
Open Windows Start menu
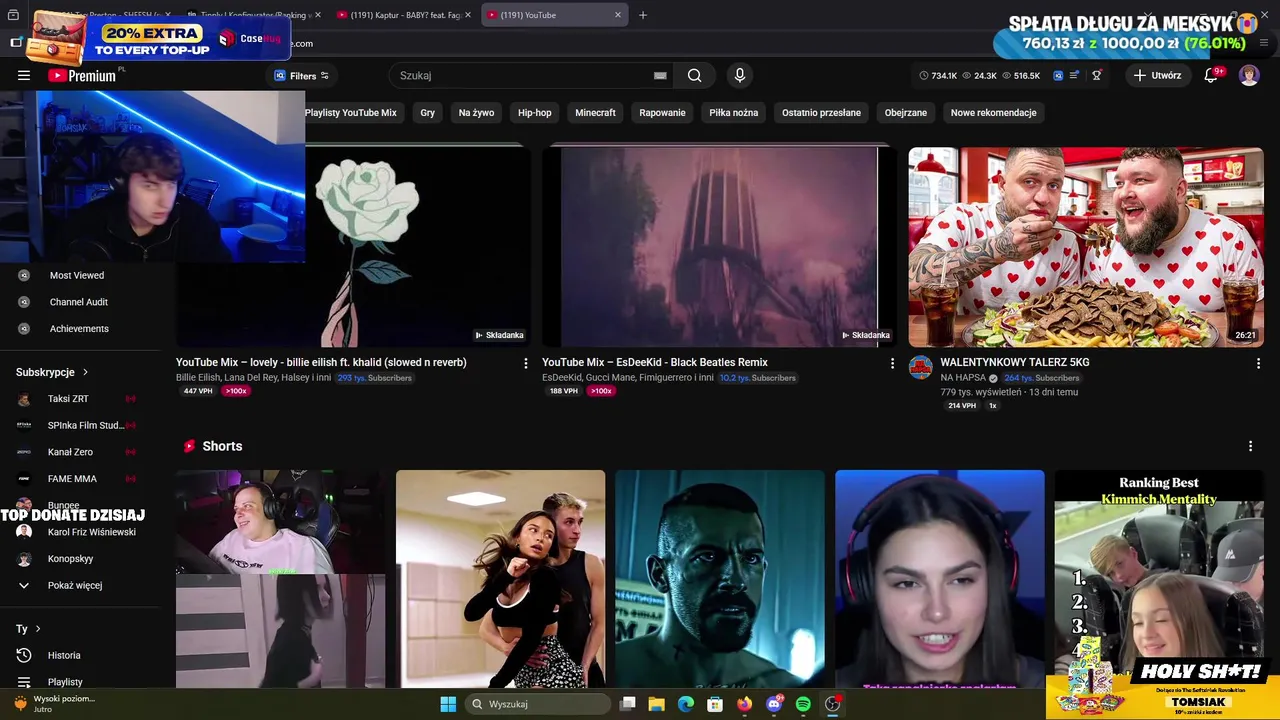click(448, 704)
